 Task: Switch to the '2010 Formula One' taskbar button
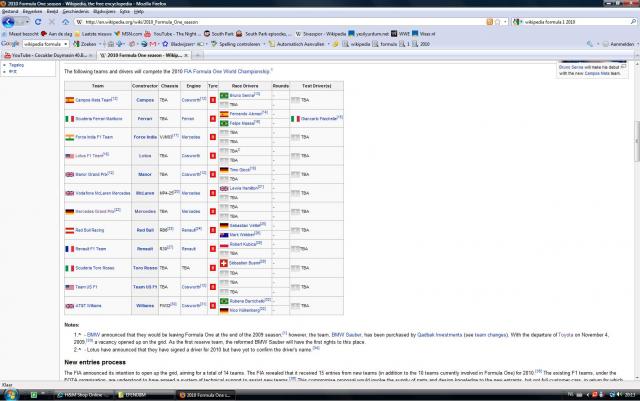[x=205, y=395]
